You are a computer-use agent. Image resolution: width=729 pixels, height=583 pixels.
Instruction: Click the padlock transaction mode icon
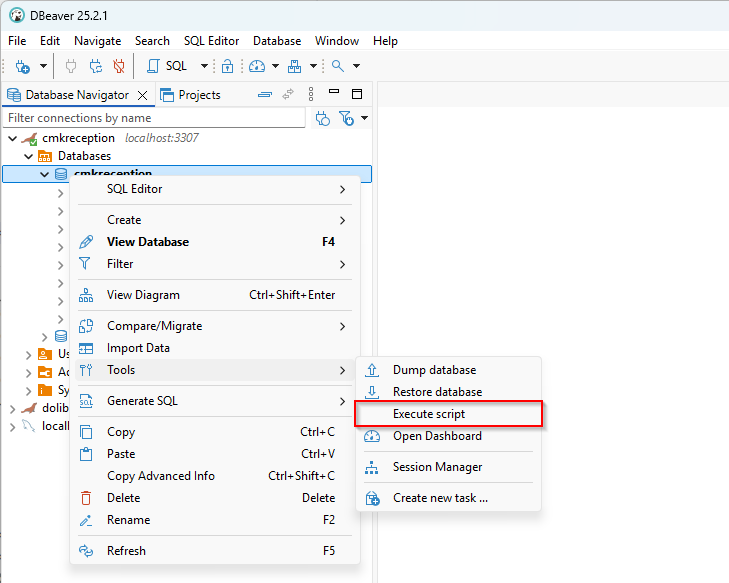pyautogui.click(x=227, y=66)
